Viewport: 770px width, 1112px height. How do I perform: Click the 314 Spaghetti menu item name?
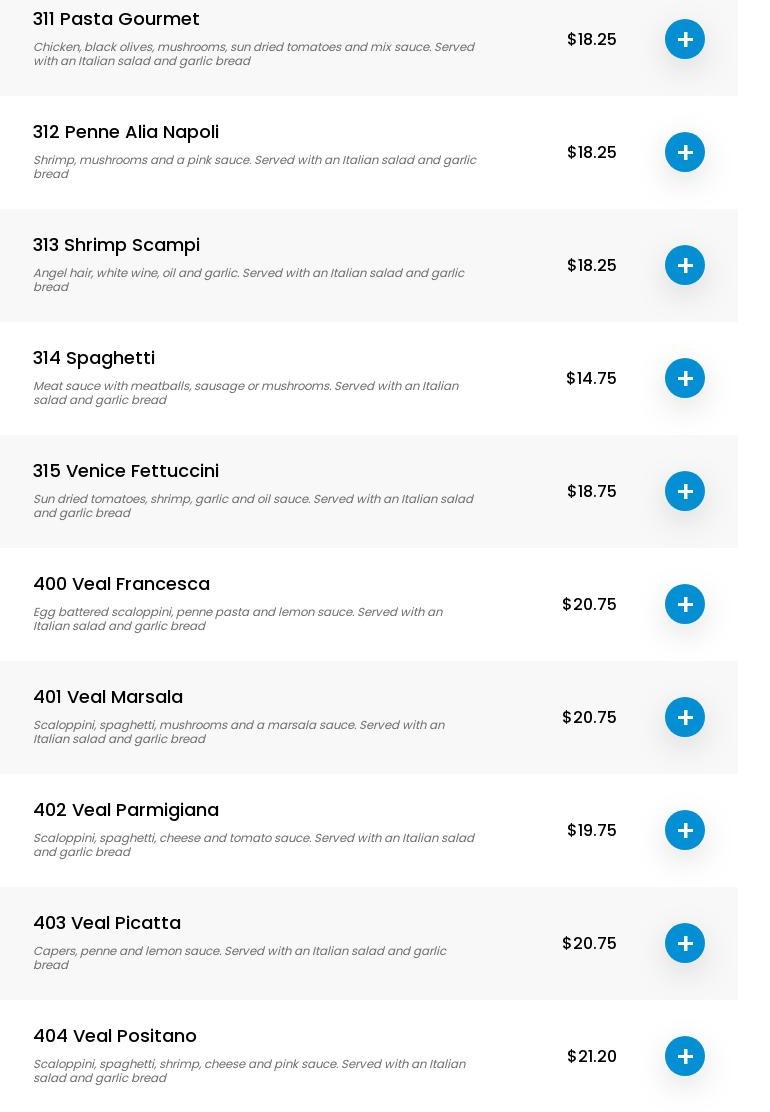pos(94,358)
